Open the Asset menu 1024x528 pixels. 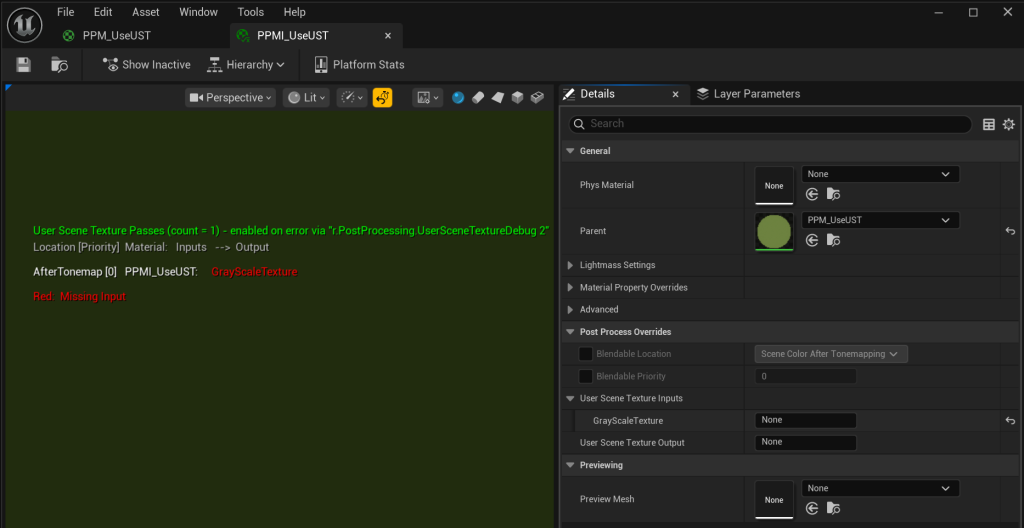[145, 12]
